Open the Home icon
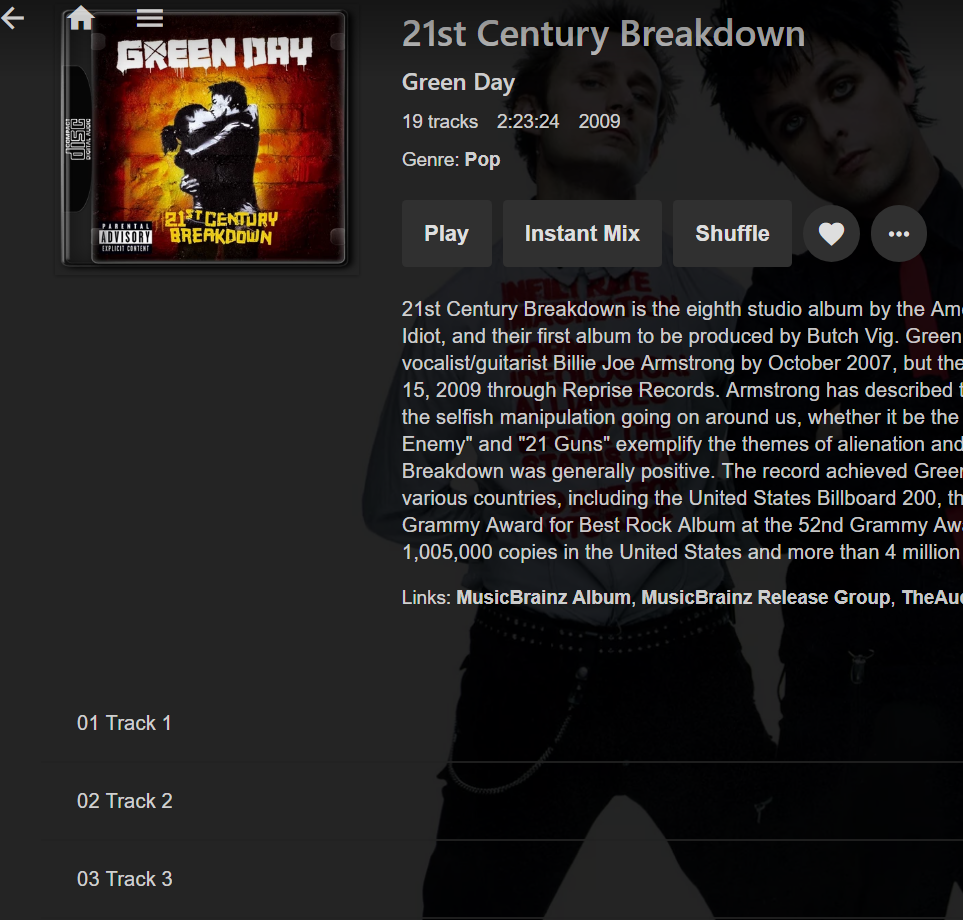This screenshot has width=963, height=920. 81,18
